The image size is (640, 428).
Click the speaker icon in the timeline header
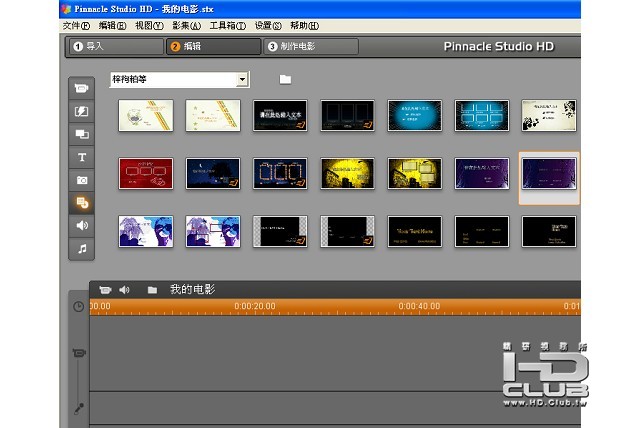tap(124, 290)
